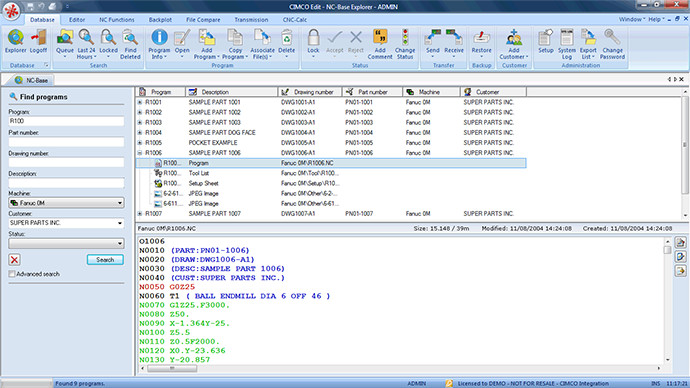690x388 pixels.
Task: Click the Receive transfer icon
Action: tap(454, 44)
